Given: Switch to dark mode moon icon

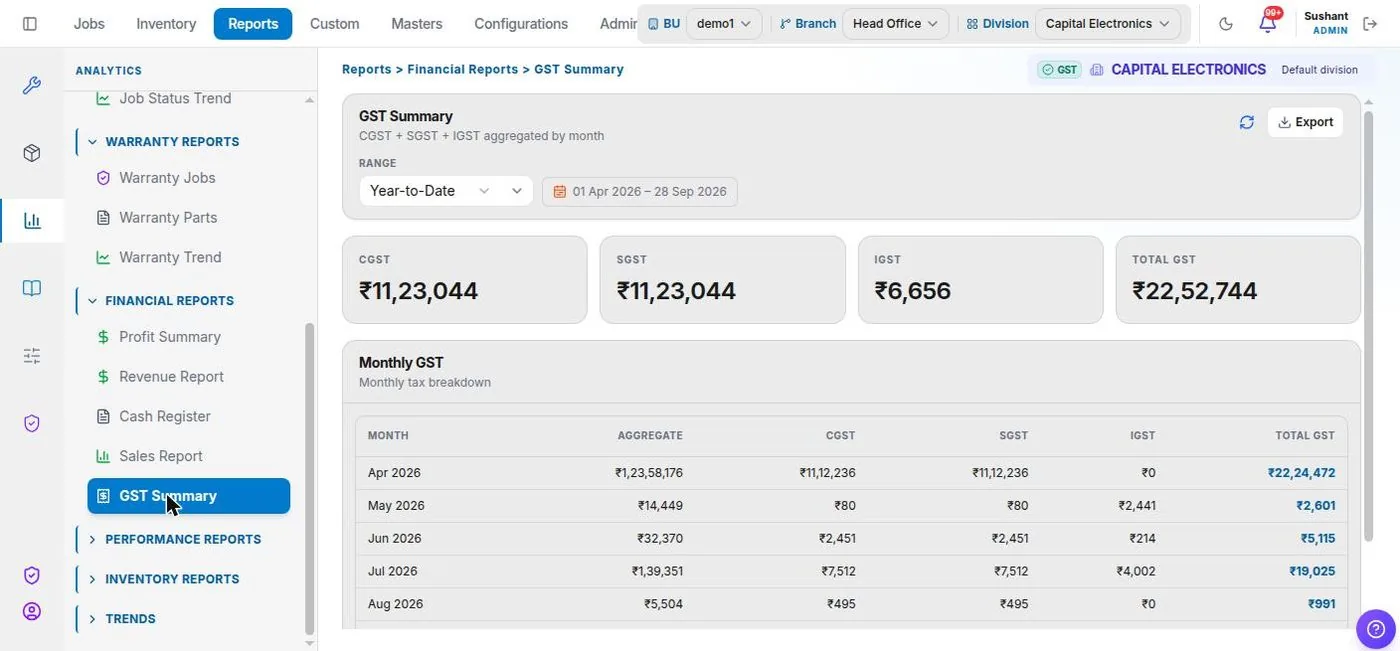Looking at the screenshot, I should [1226, 24].
